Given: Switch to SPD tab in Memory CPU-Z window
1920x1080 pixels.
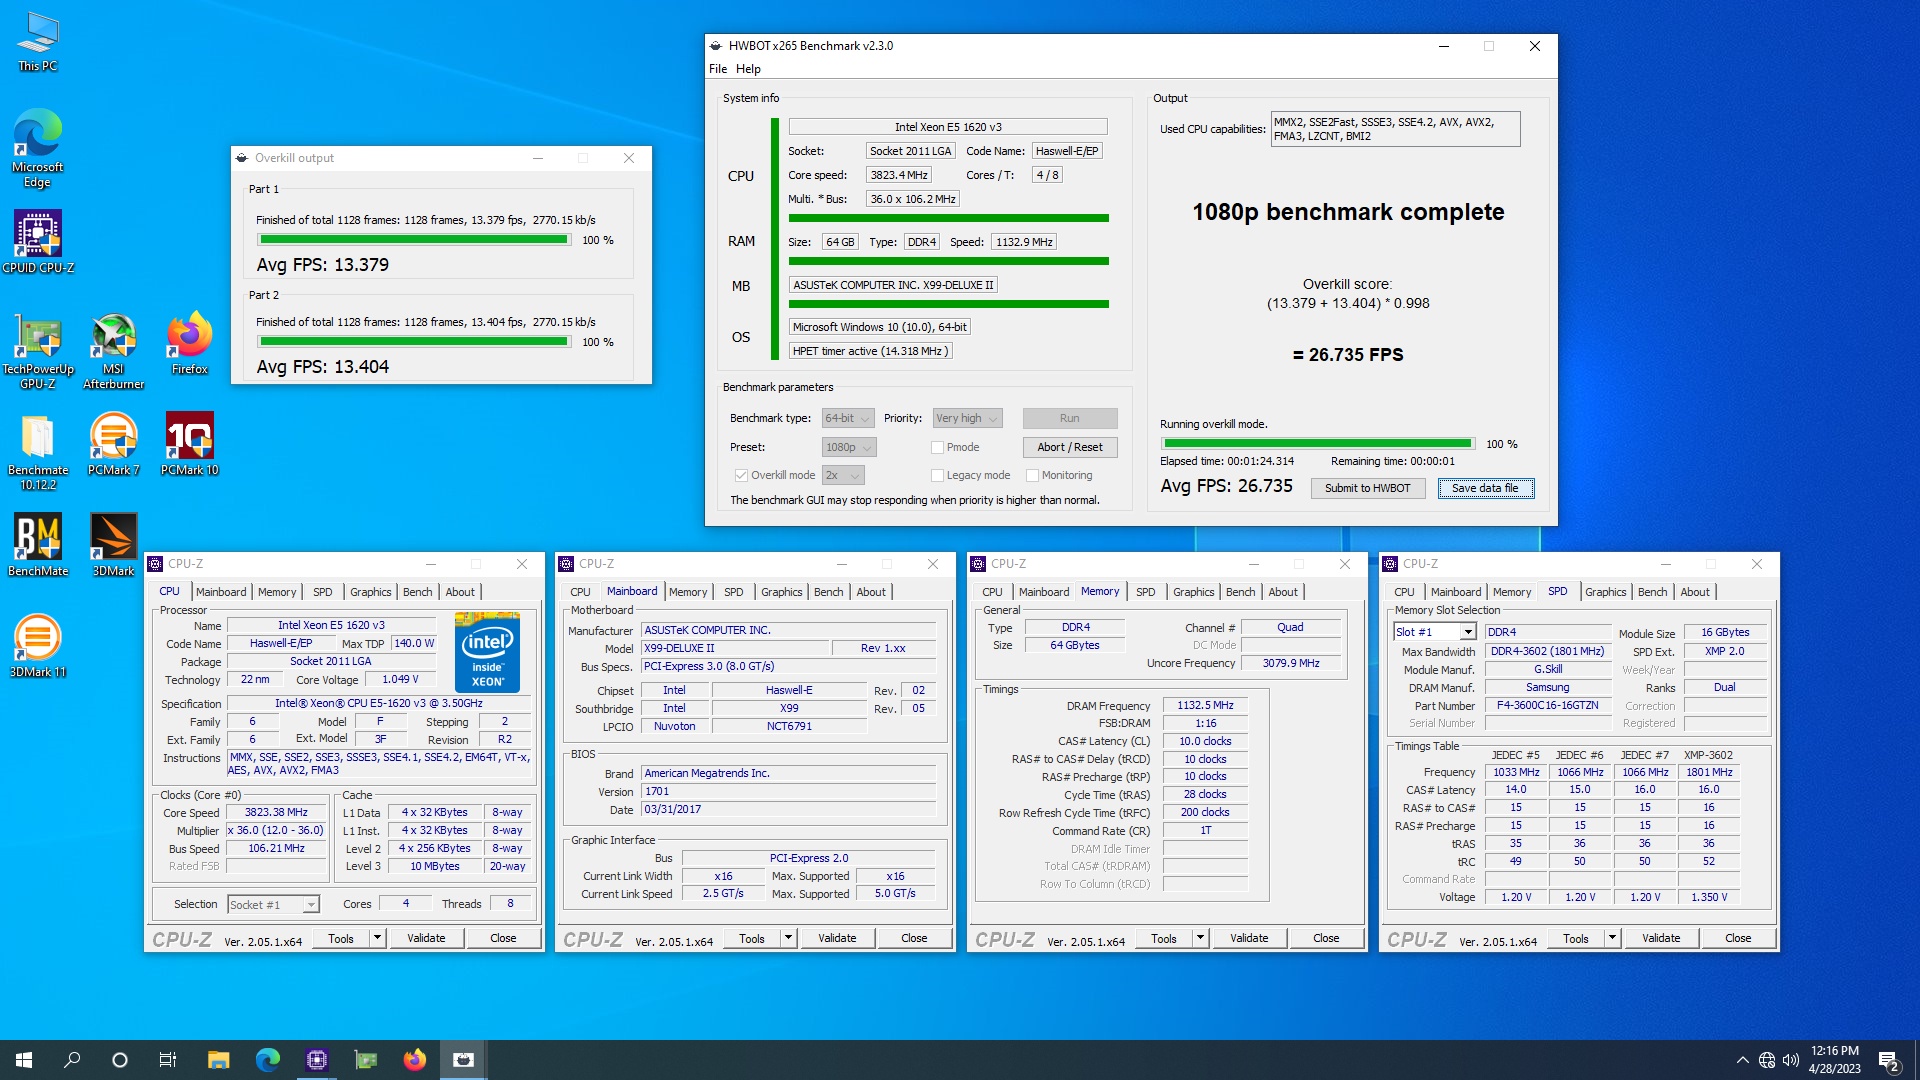Looking at the screenshot, I should [x=1145, y=592].
